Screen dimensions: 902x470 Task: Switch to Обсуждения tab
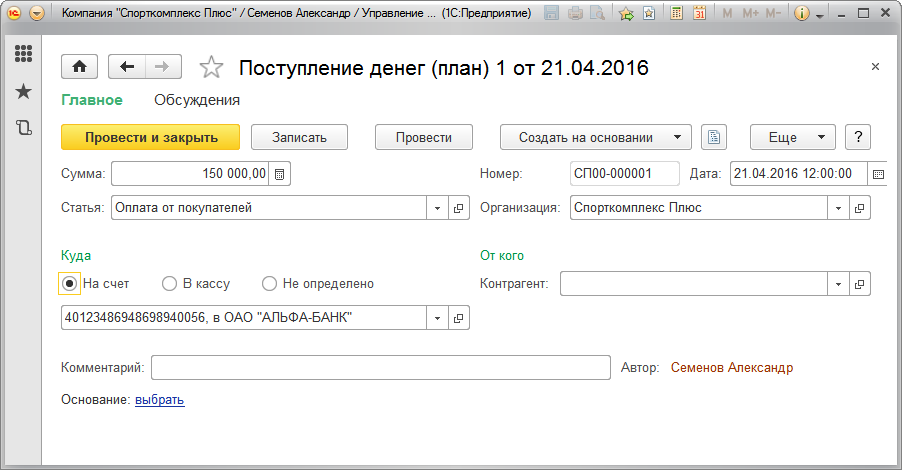[x=197, y=100]
